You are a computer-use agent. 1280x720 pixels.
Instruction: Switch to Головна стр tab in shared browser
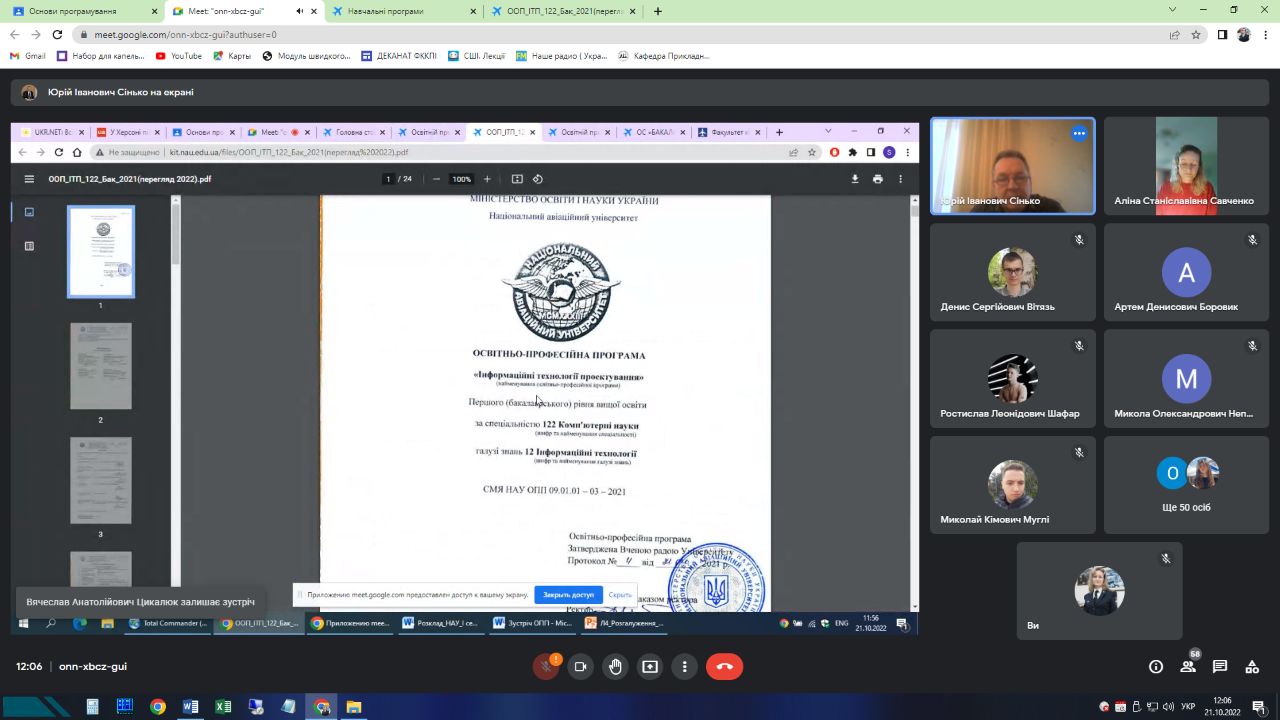[354, 132]
